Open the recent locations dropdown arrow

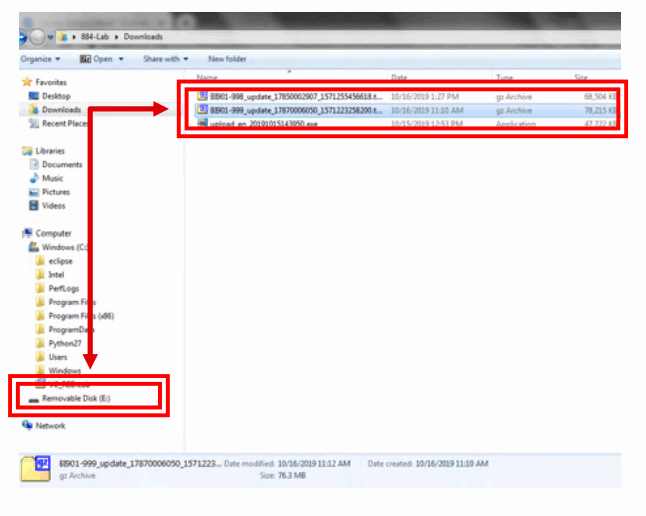click(50, 37)
